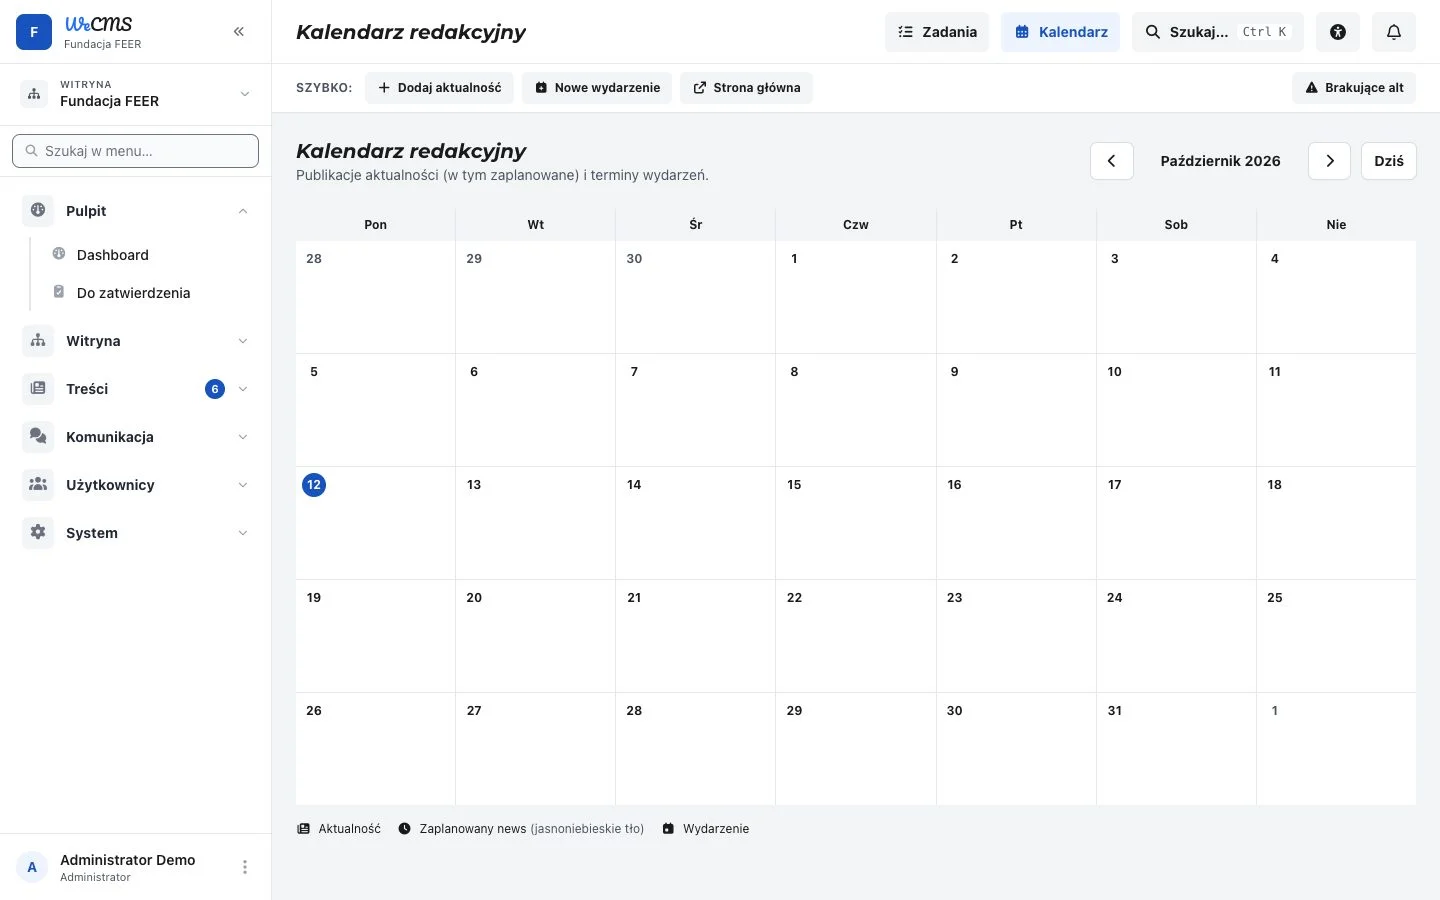
Task: Open Do zatwierdzenia menu item
Action: [150, 293]
